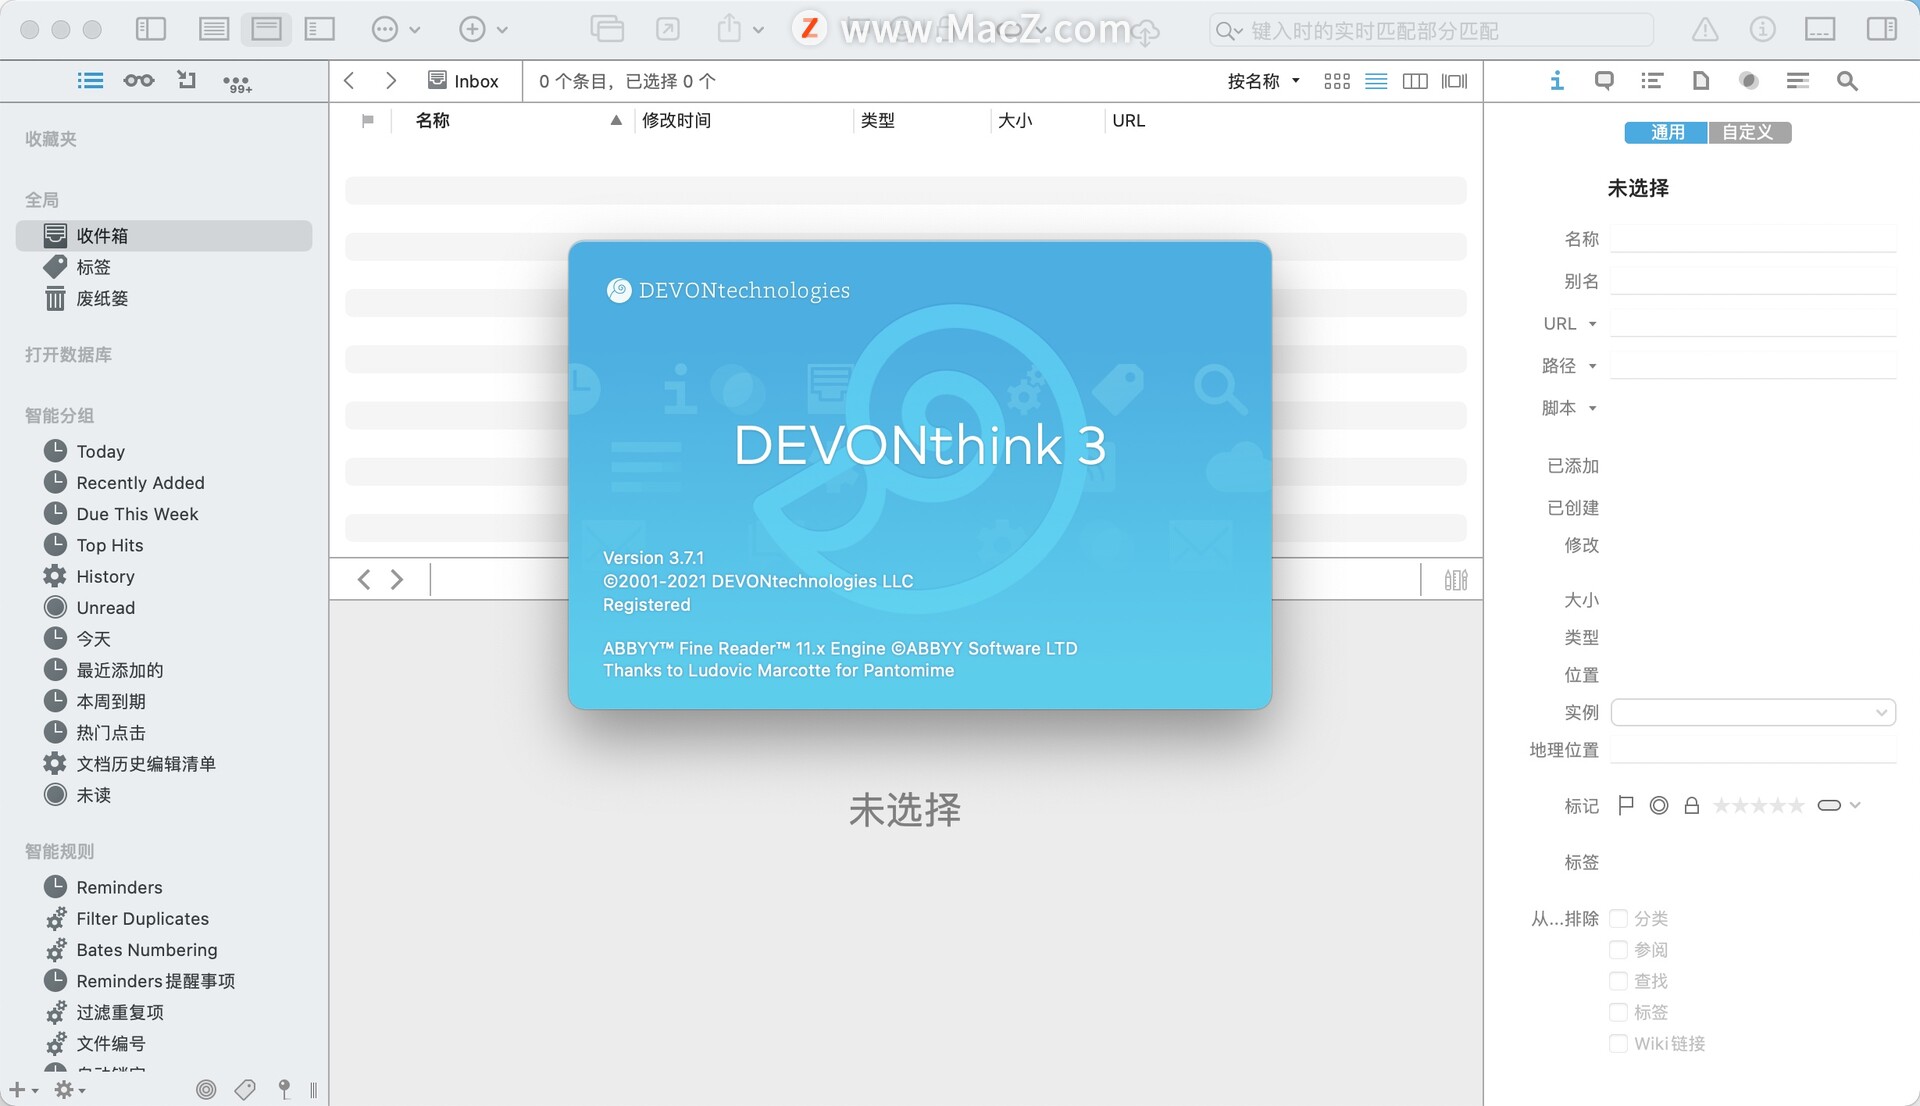Show the navigate sidebar list icon
The height and width of the screenshot is (1106, 1920).
(x=90, y=80)
